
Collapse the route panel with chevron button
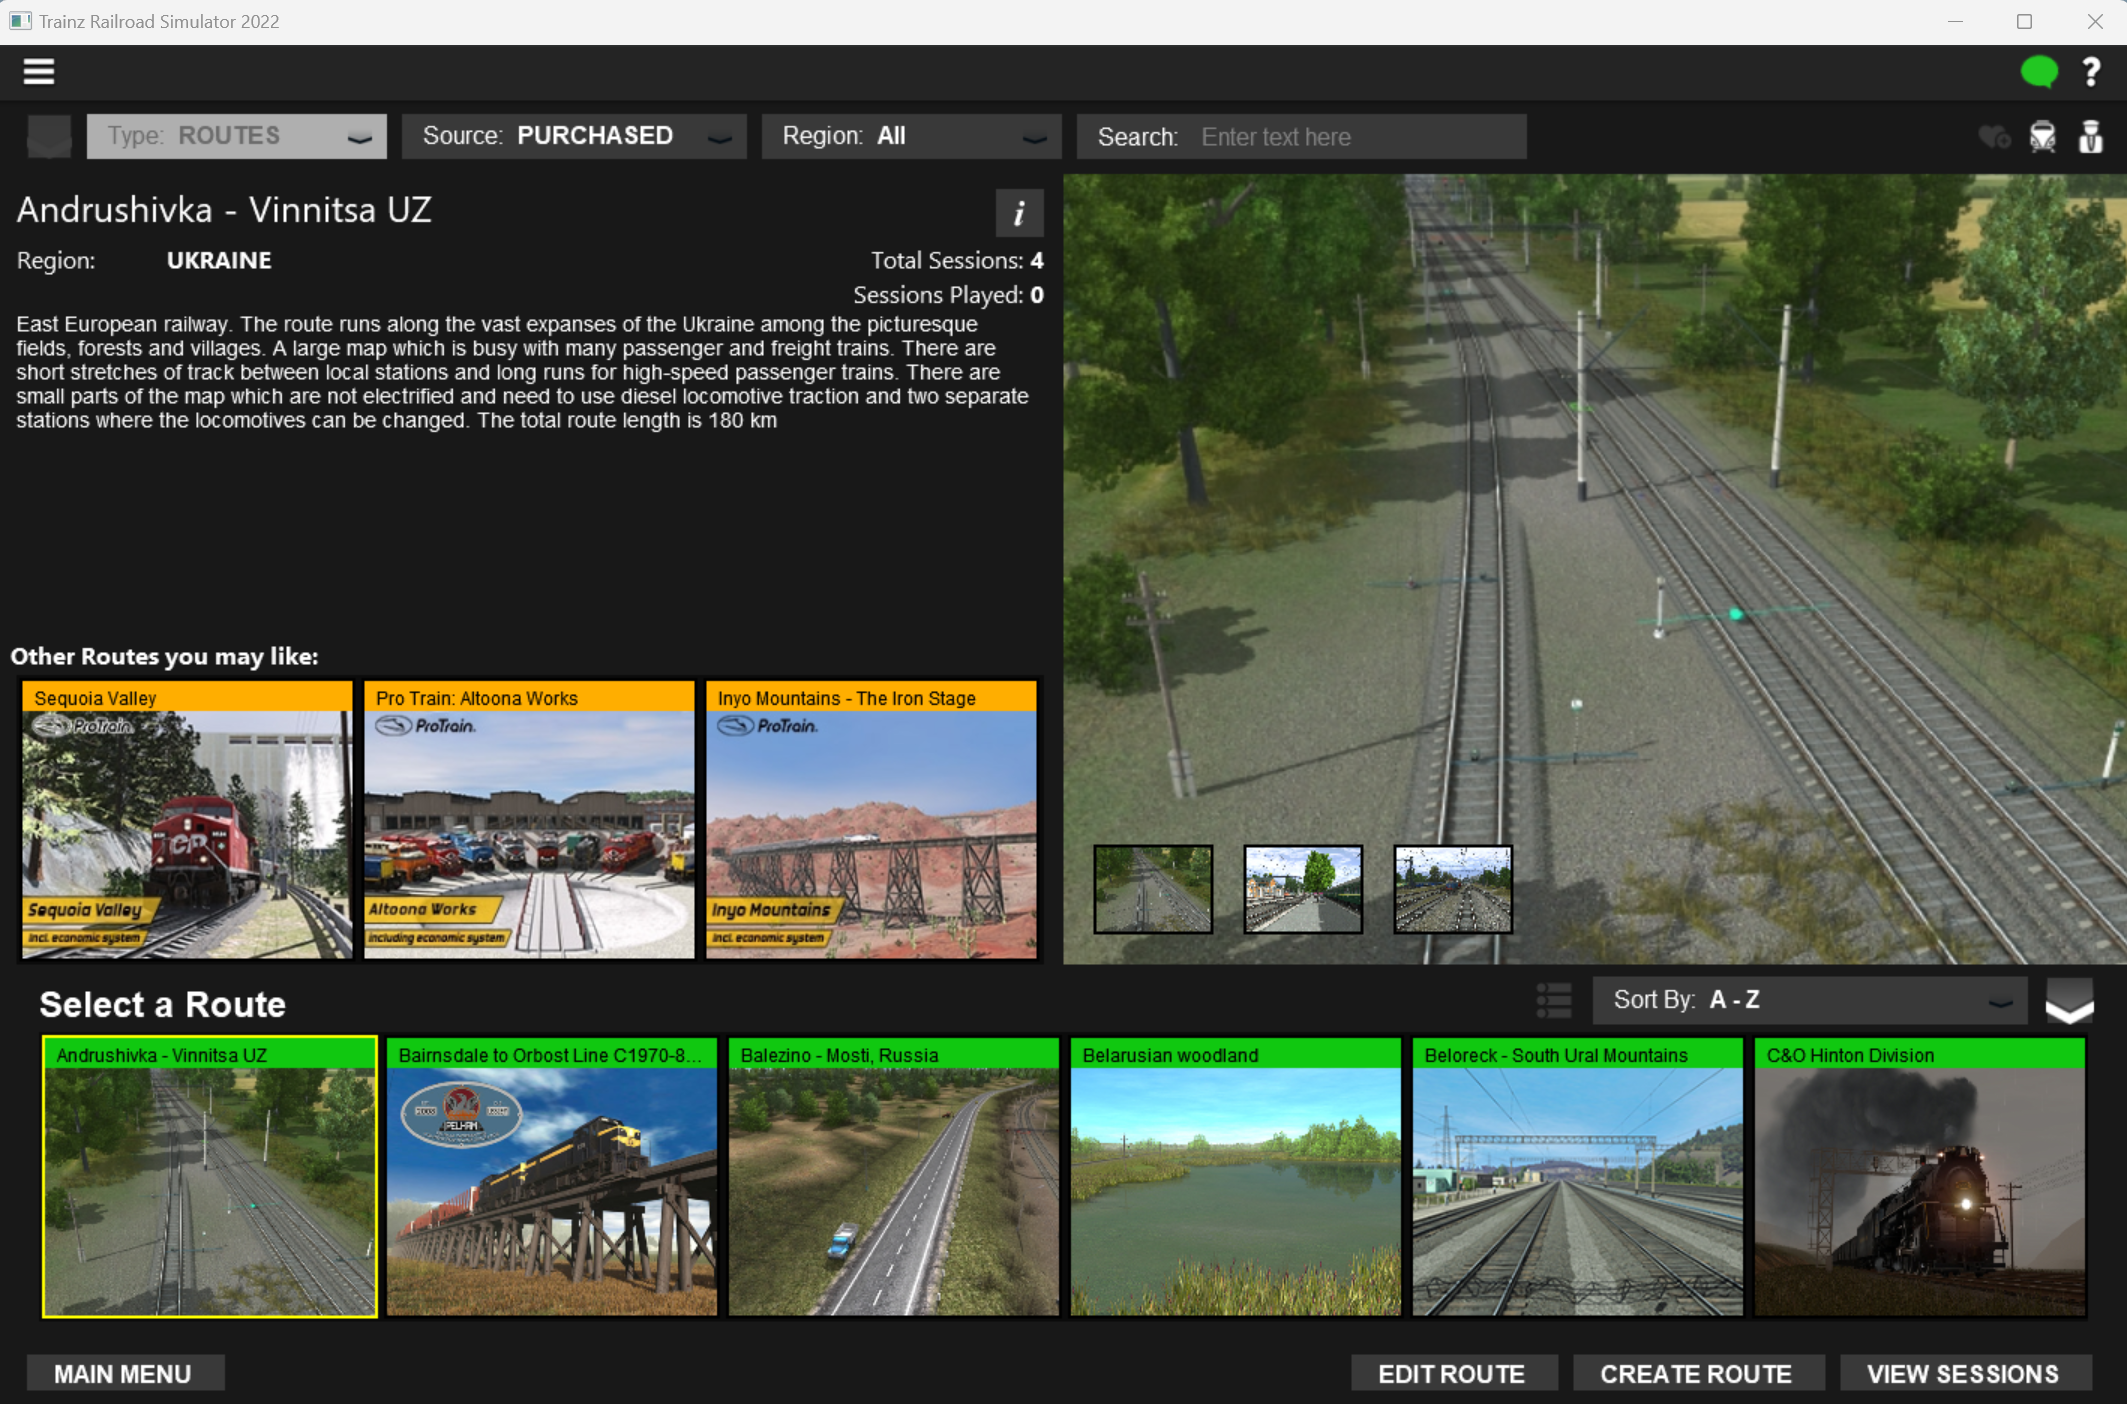2069,1002
